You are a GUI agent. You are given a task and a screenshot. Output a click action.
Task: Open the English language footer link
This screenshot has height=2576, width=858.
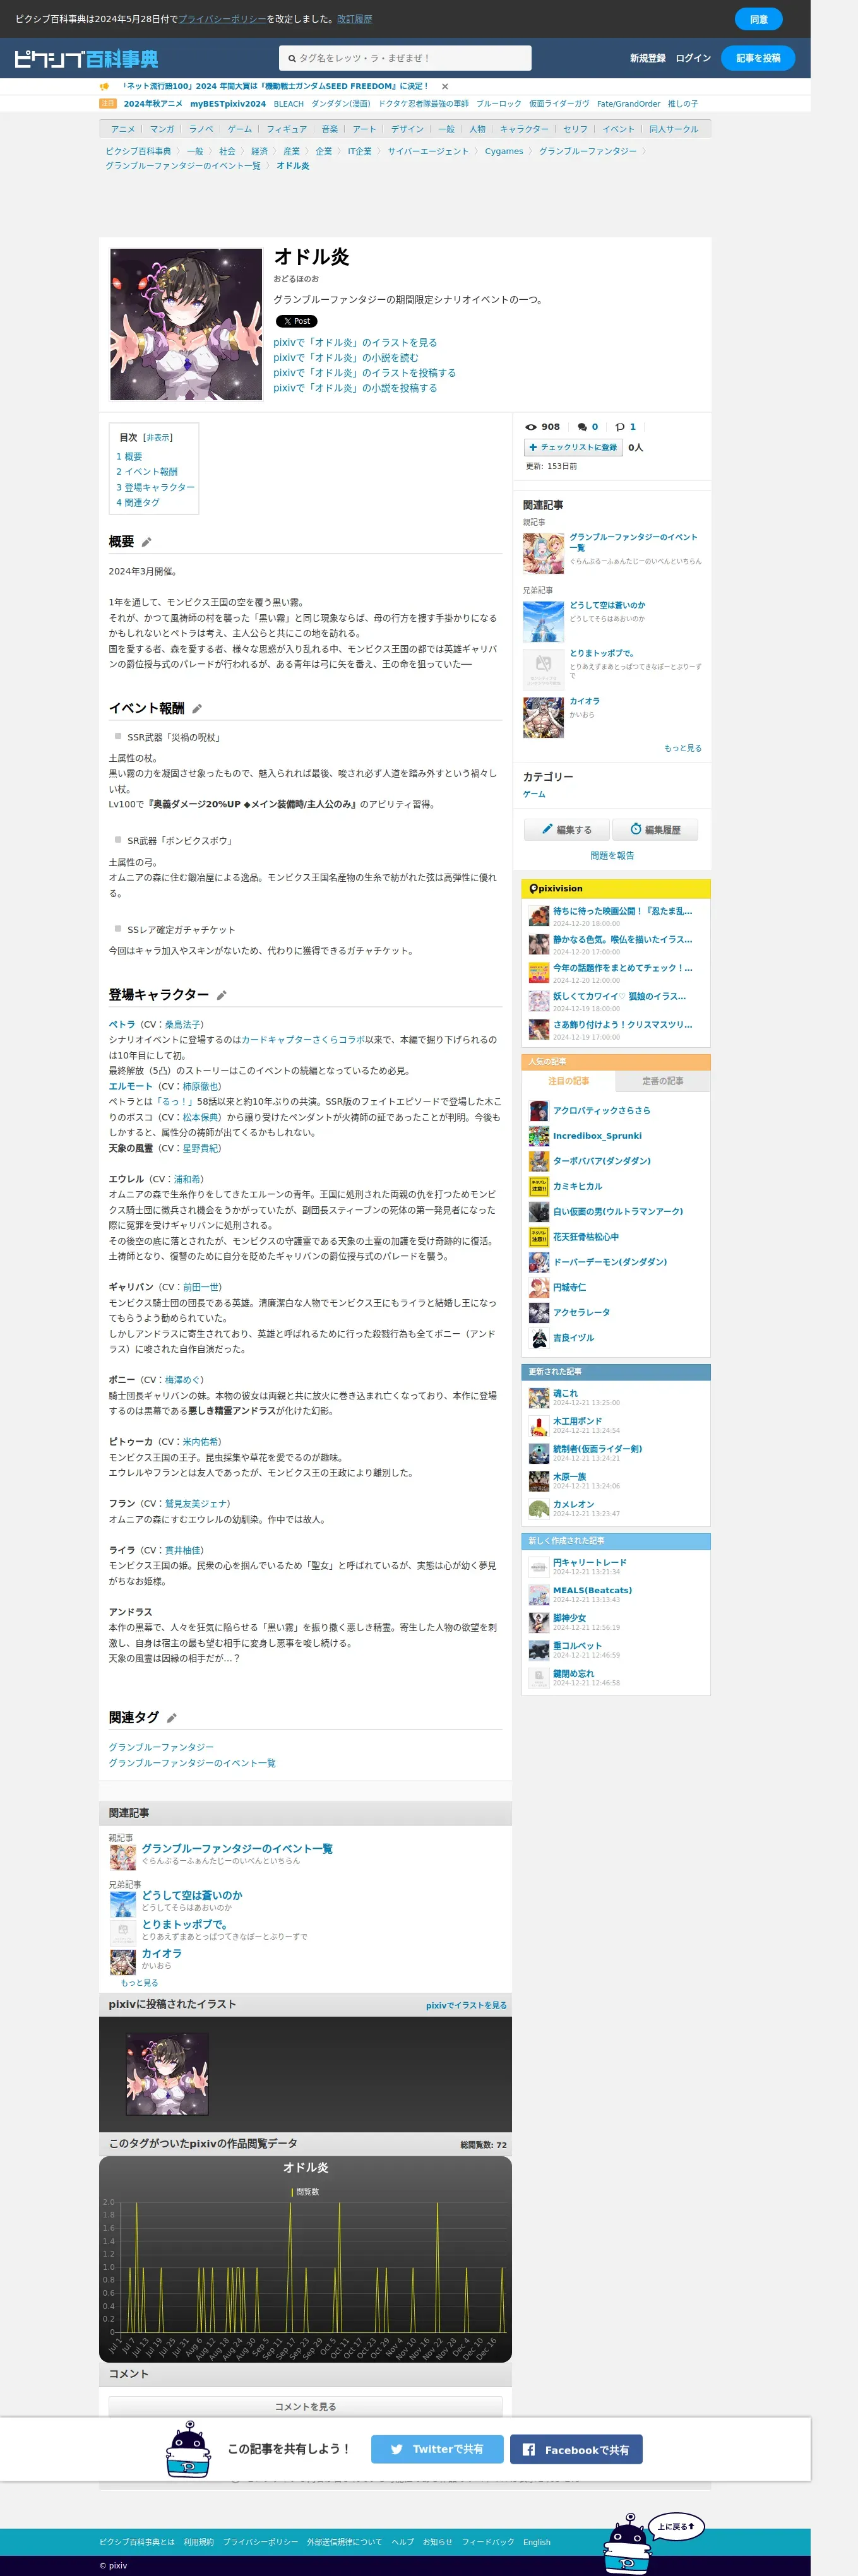tap(536, 2542)
